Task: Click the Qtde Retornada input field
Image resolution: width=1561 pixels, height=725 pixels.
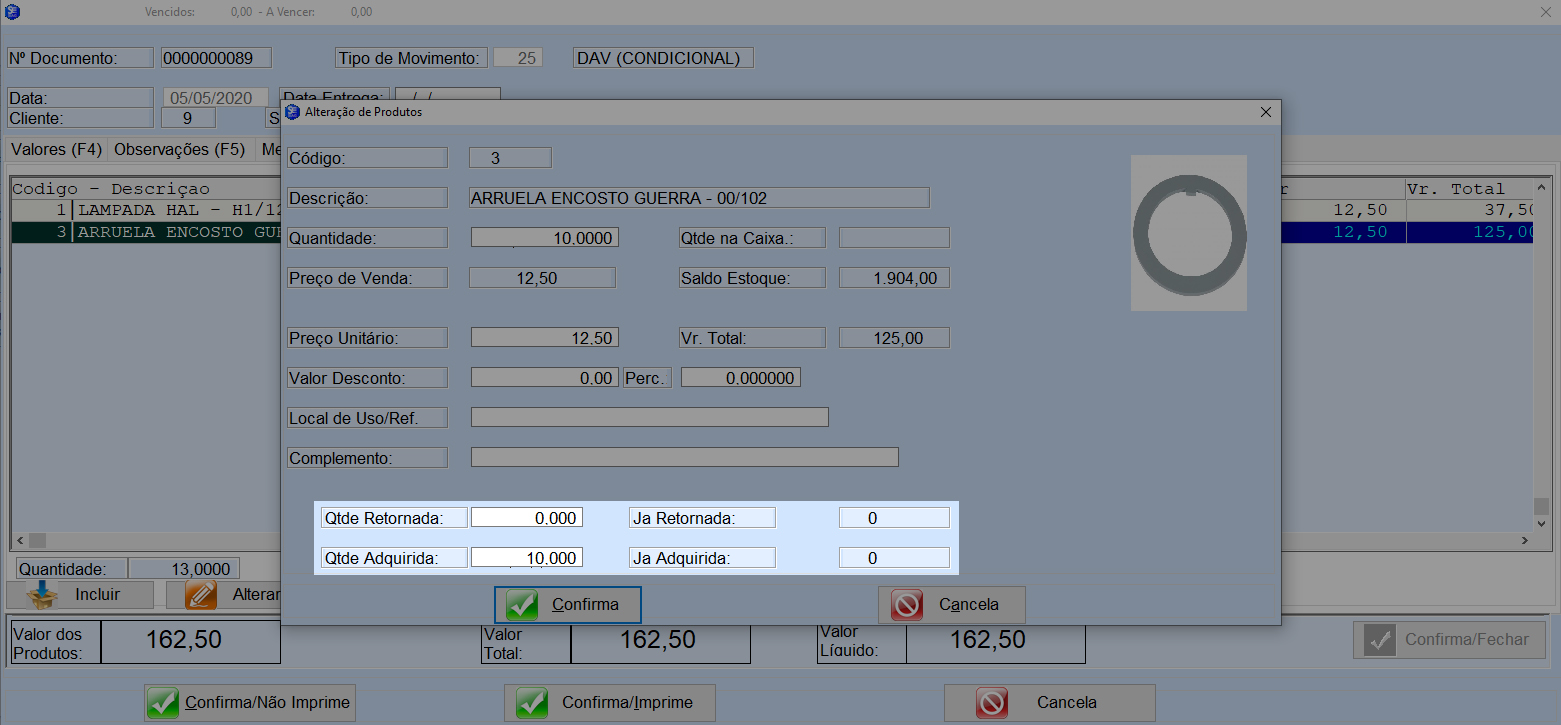Action: 526,518
